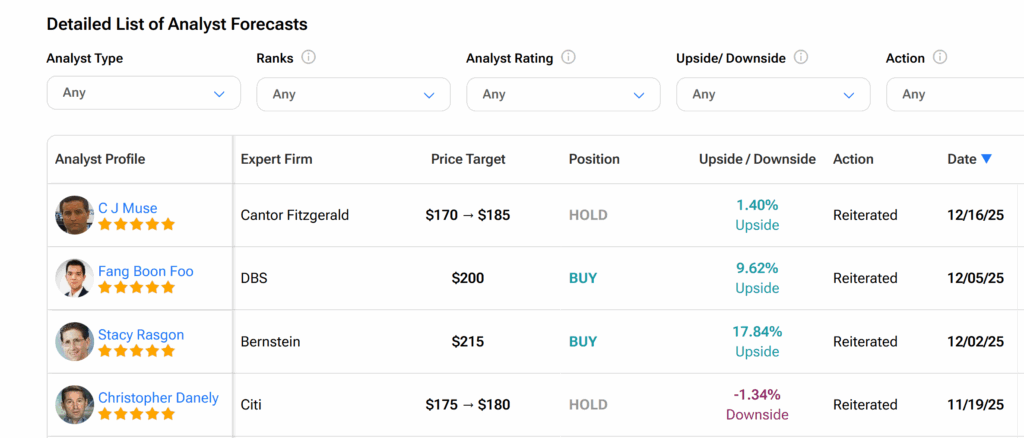Expand the Ranks filter dropdown

click(353, 94)
